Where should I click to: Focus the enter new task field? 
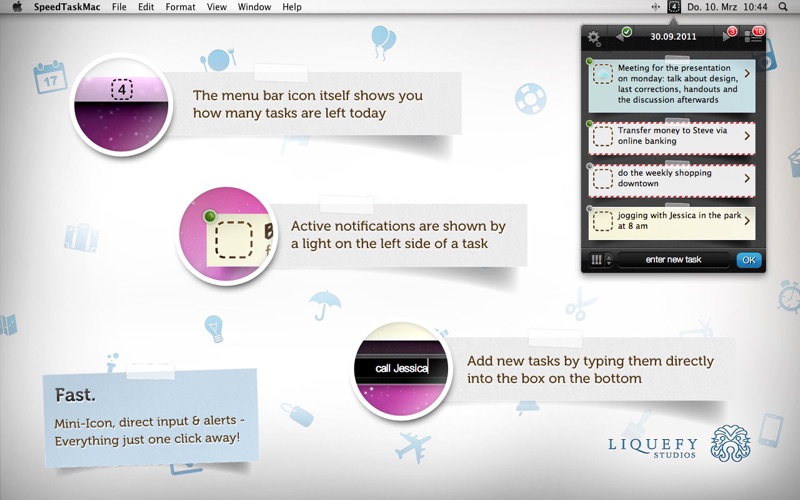(673, 260)
